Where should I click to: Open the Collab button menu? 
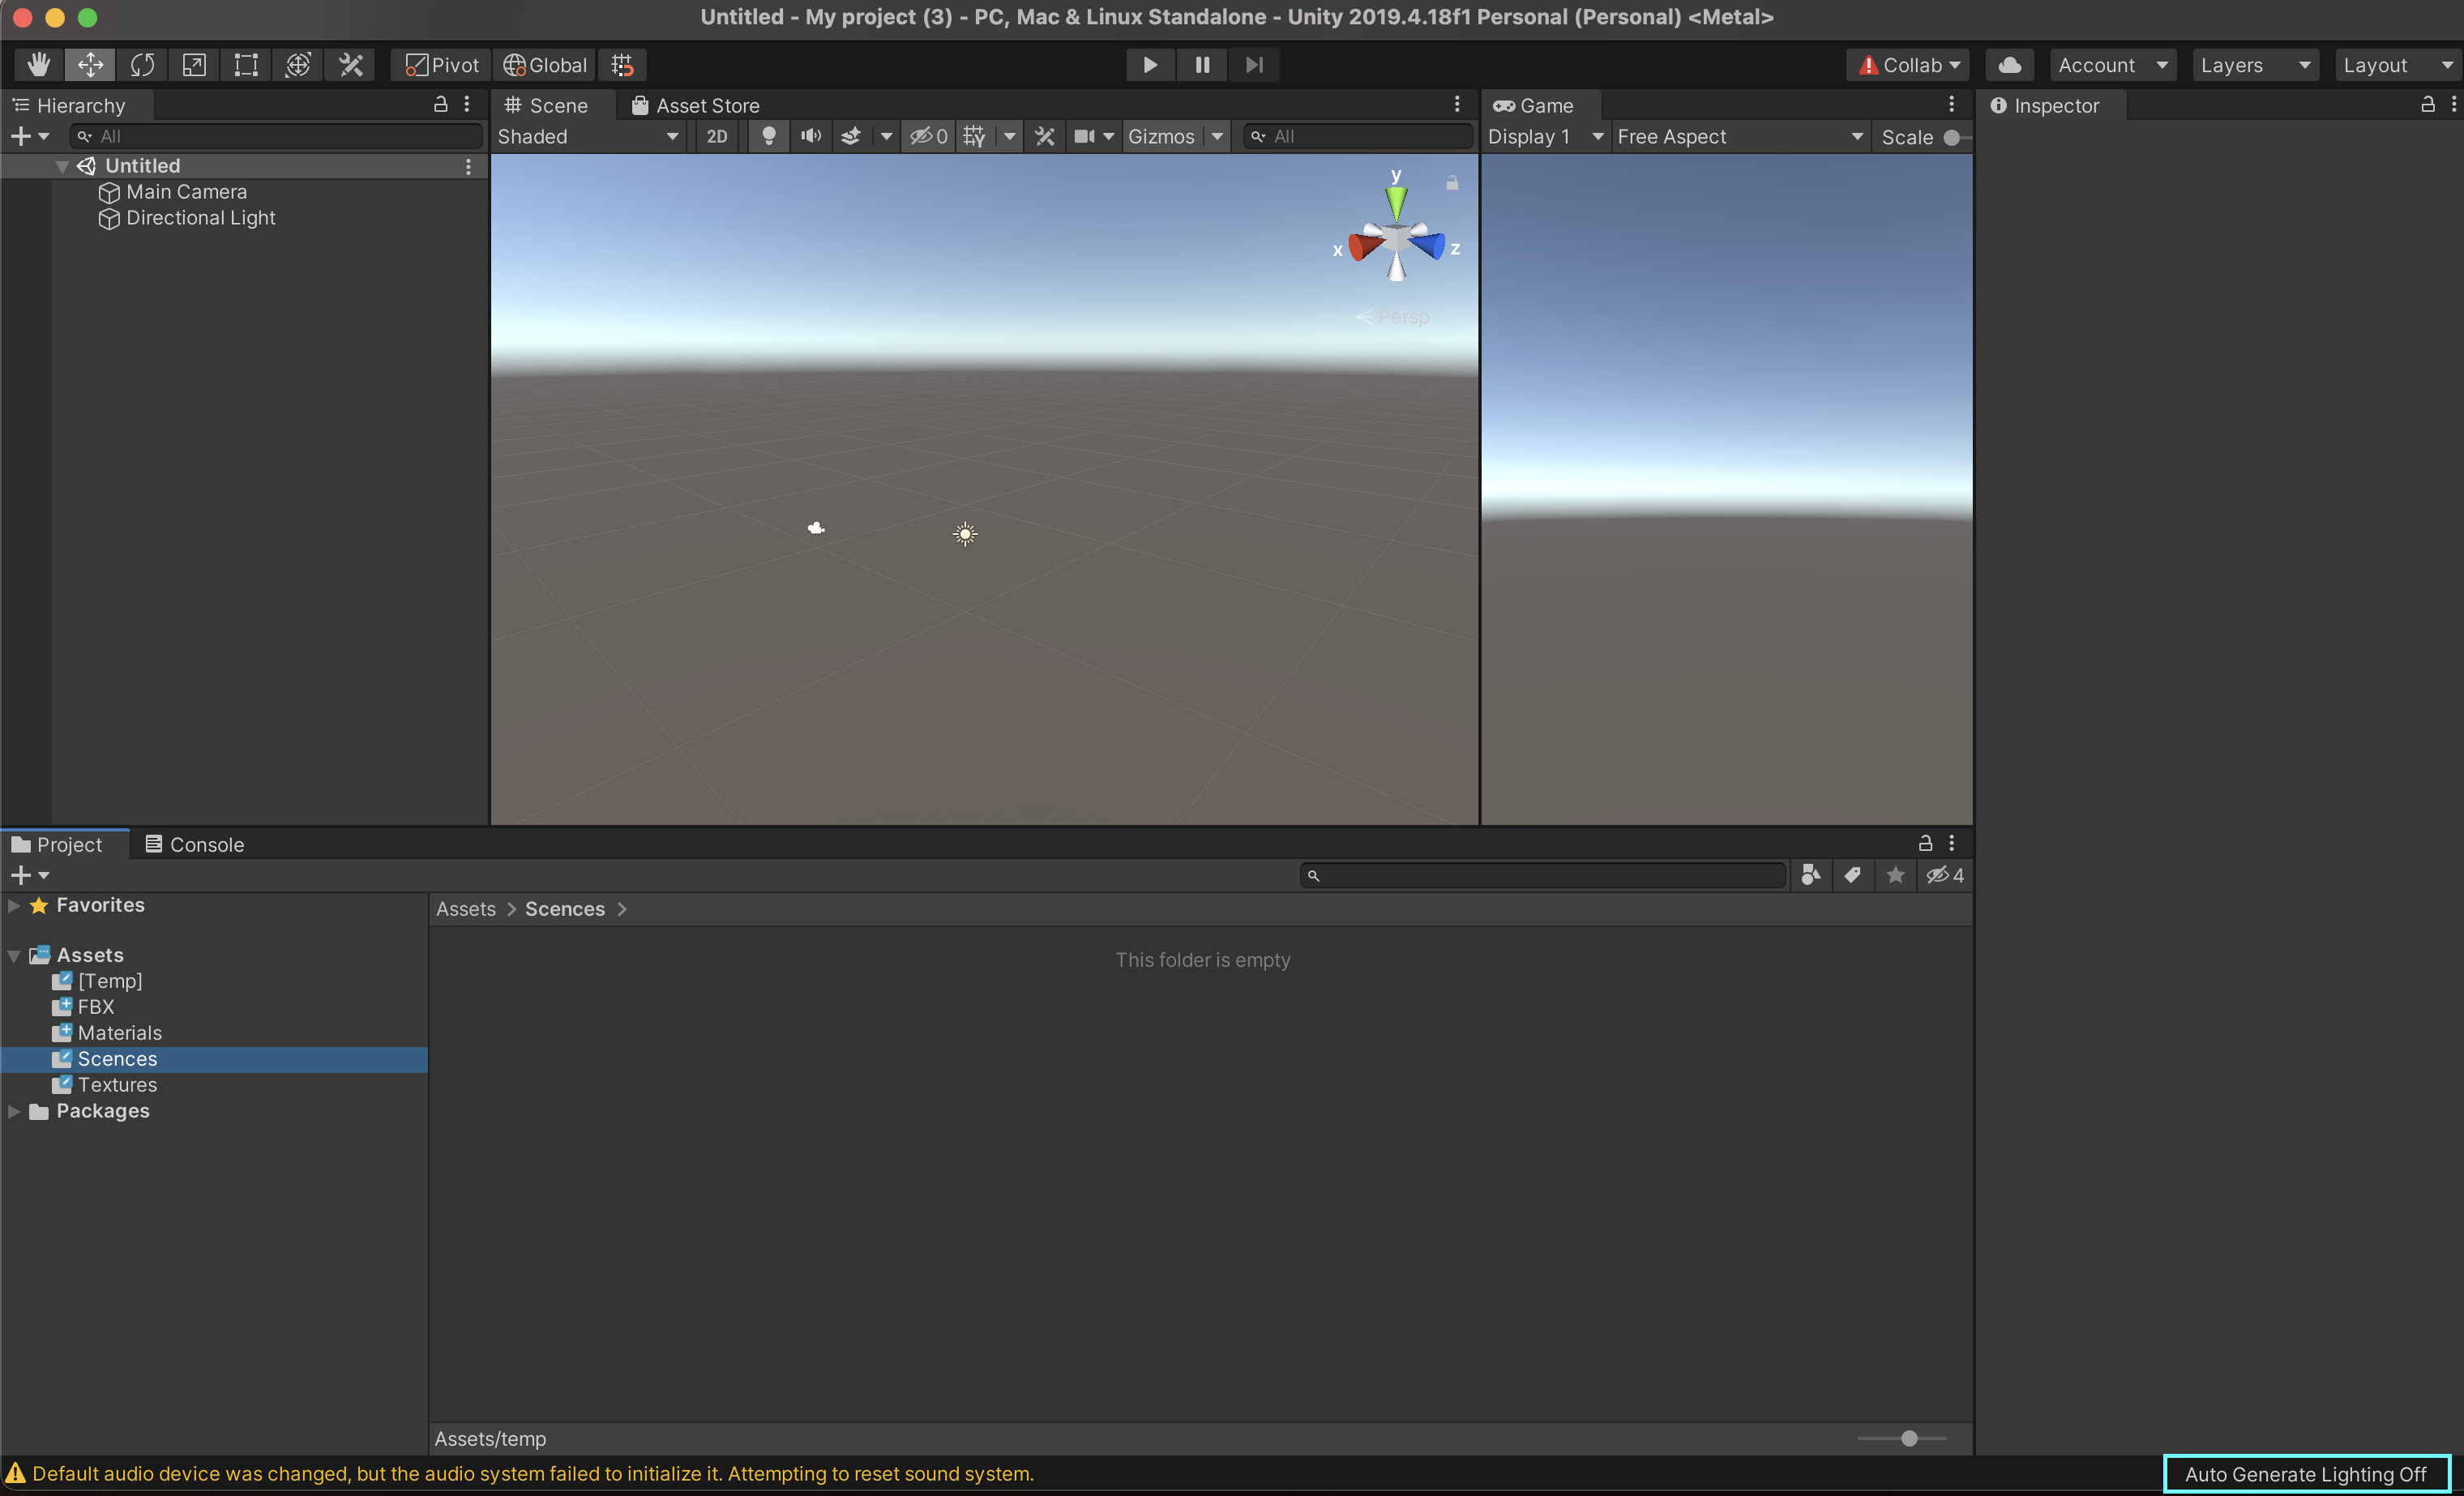[x=1908, y=65]
